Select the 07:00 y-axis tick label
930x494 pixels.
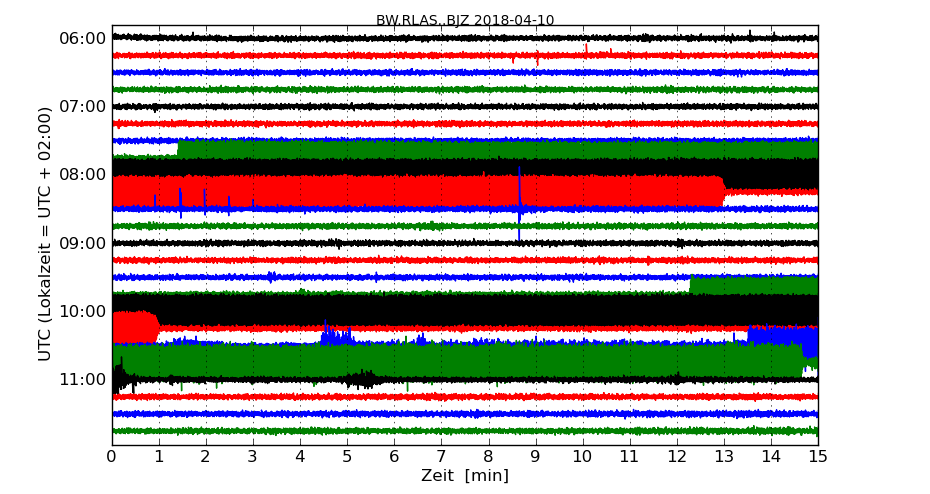83,106
